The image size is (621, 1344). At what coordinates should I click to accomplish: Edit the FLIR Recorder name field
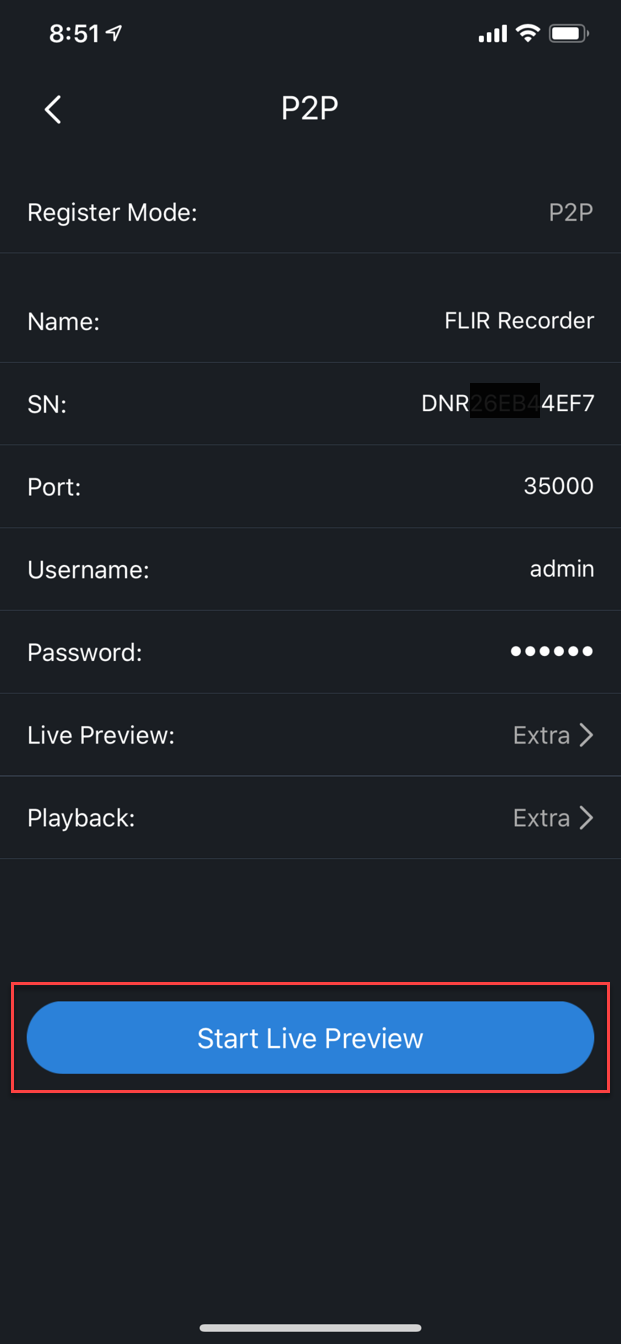pos(518,321)
